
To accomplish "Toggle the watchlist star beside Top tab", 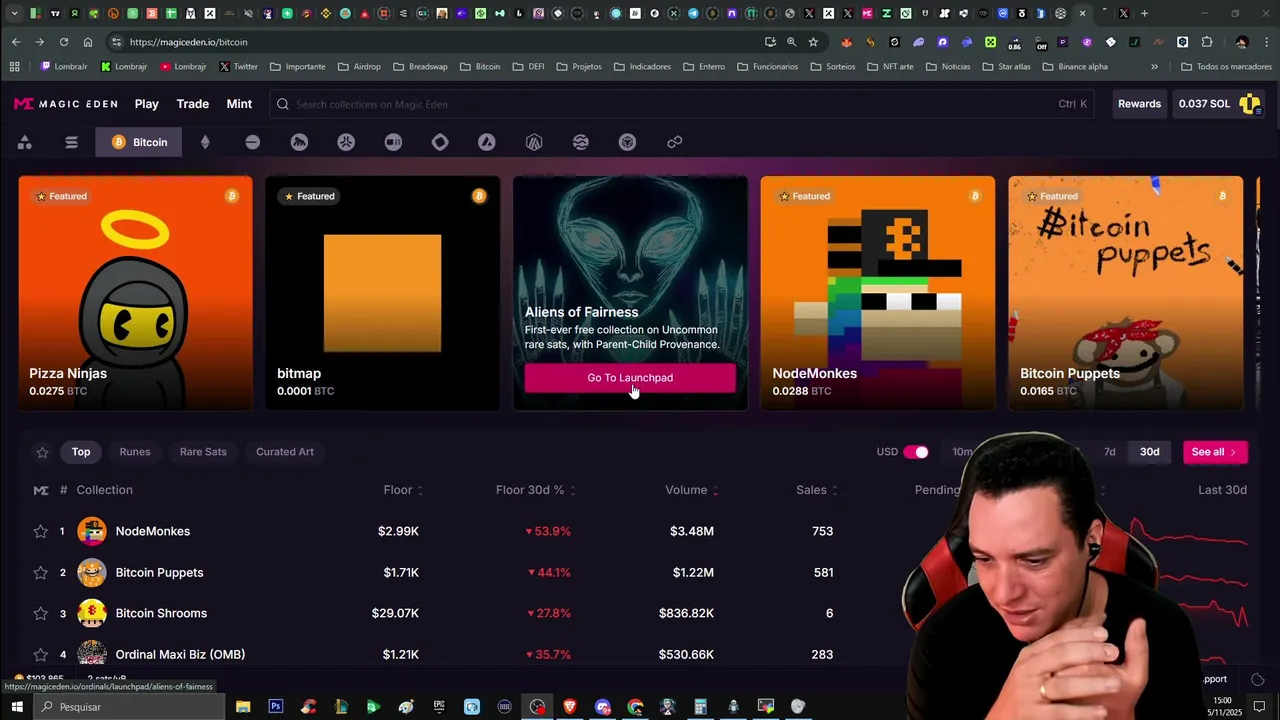I will pyautogui.click(x=42, y=452).
